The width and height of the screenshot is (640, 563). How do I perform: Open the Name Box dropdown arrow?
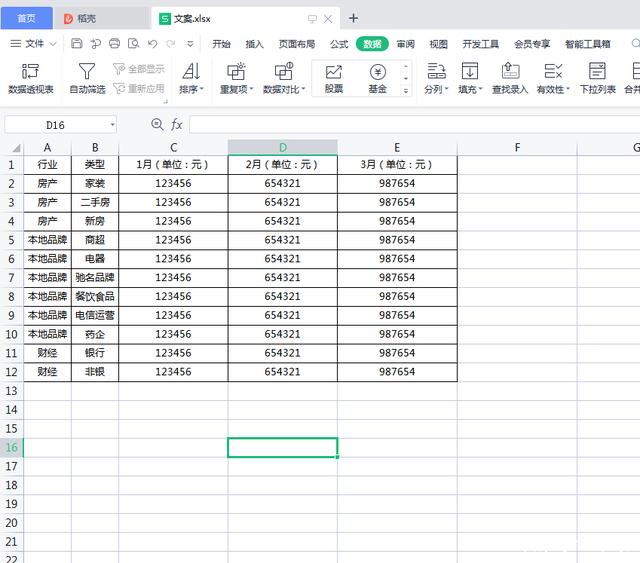pyautogui.click(x=111, y=124)
